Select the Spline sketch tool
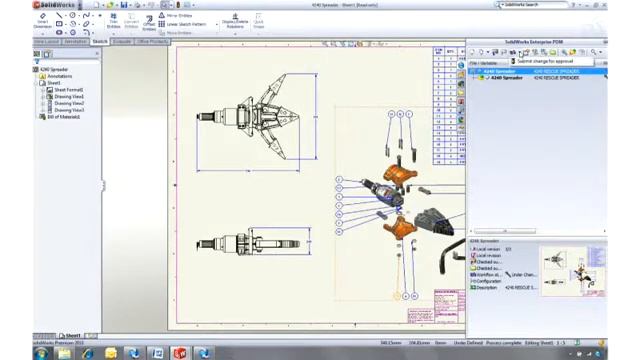Image resolution: width=640 pixels, height=360 pixels. (x=86, y=15)
